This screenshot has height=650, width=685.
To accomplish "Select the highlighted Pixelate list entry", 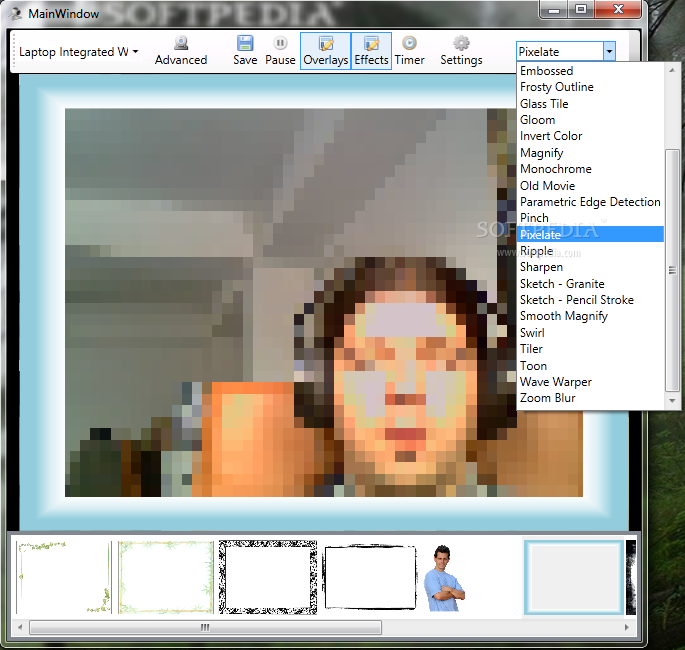I will [x=590, y=234].
